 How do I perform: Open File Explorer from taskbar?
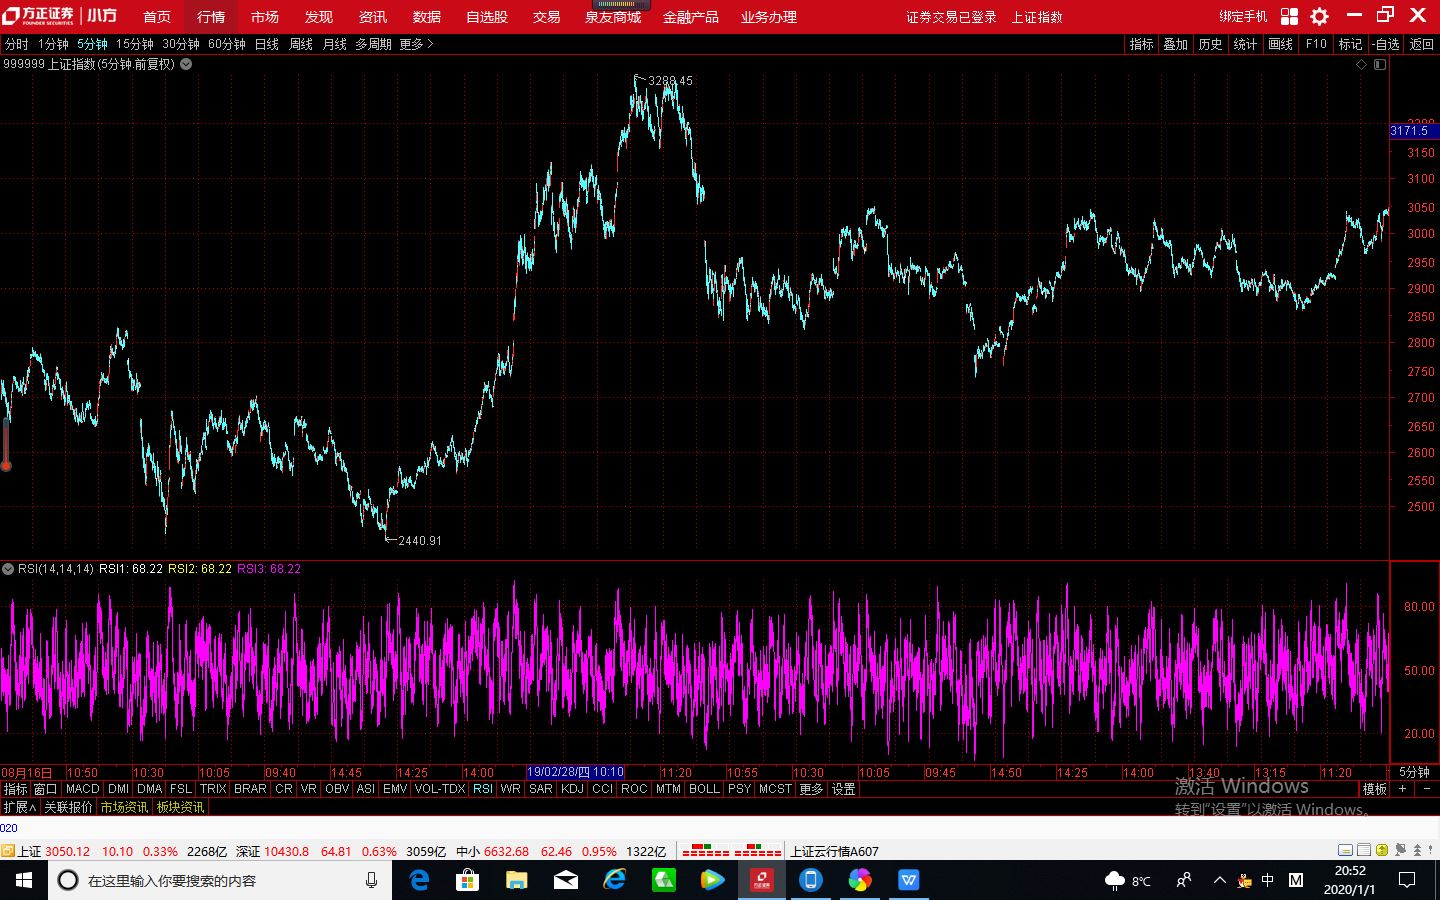click(x=516, y=880)
